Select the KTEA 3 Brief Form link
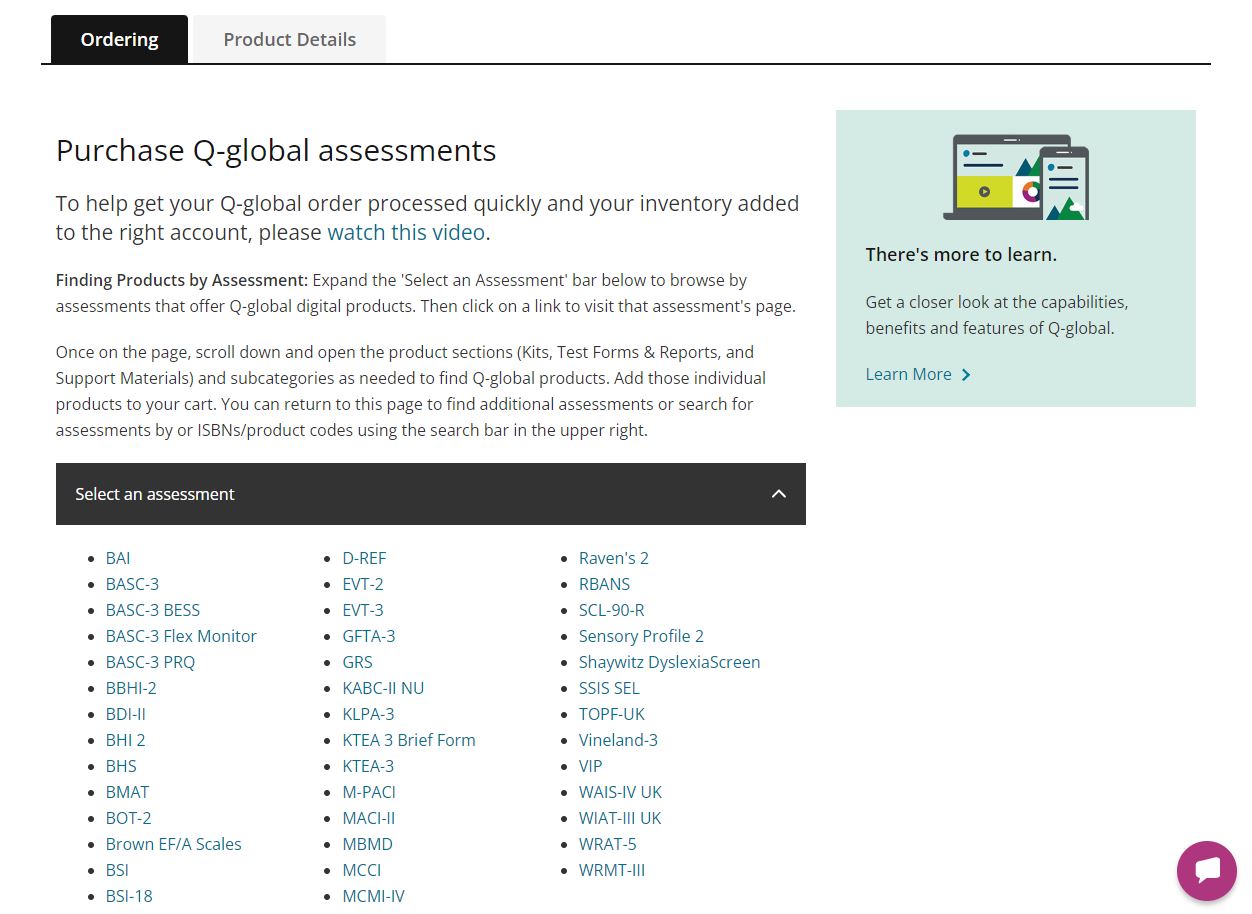The height and width of the screenshot is (914, 1252). click(408, 740)
